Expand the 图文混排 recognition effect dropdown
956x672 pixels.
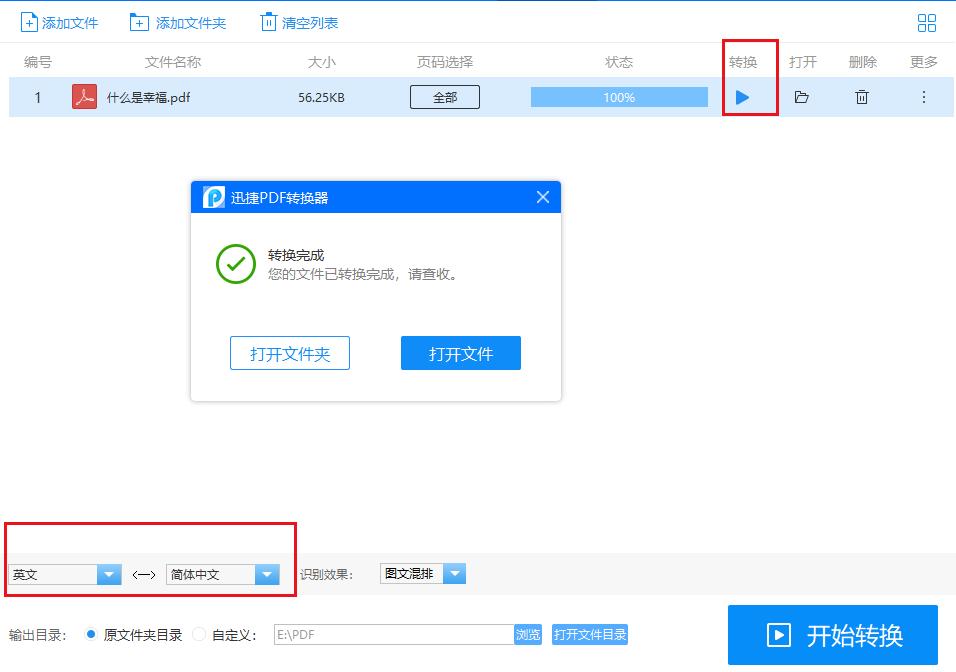tap(455, 573)
